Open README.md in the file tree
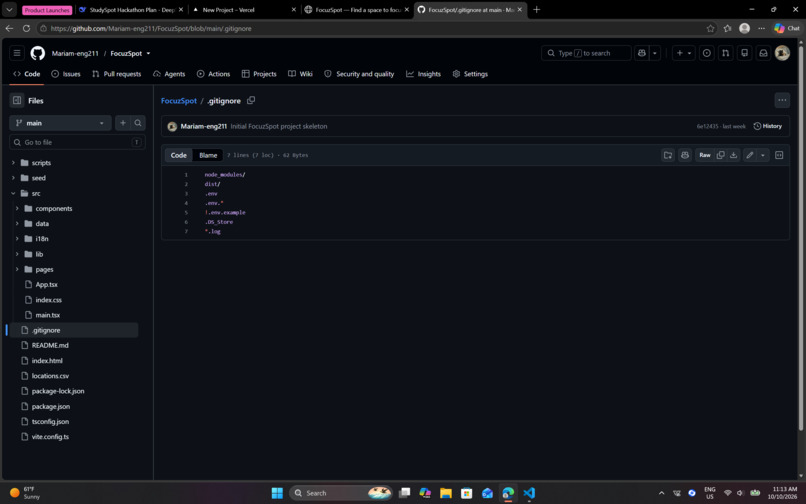 (50, 346)
